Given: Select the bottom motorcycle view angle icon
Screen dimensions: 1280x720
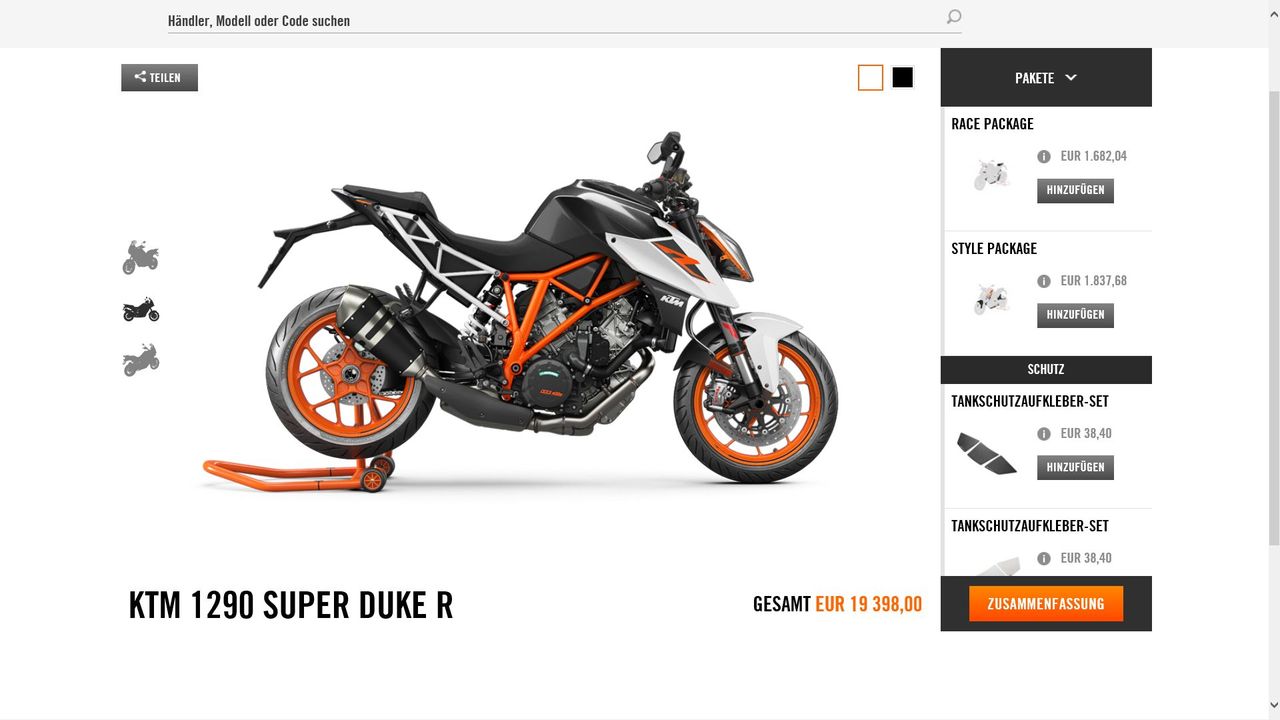Looking at the screenshot, I should (x=141, y=360).
